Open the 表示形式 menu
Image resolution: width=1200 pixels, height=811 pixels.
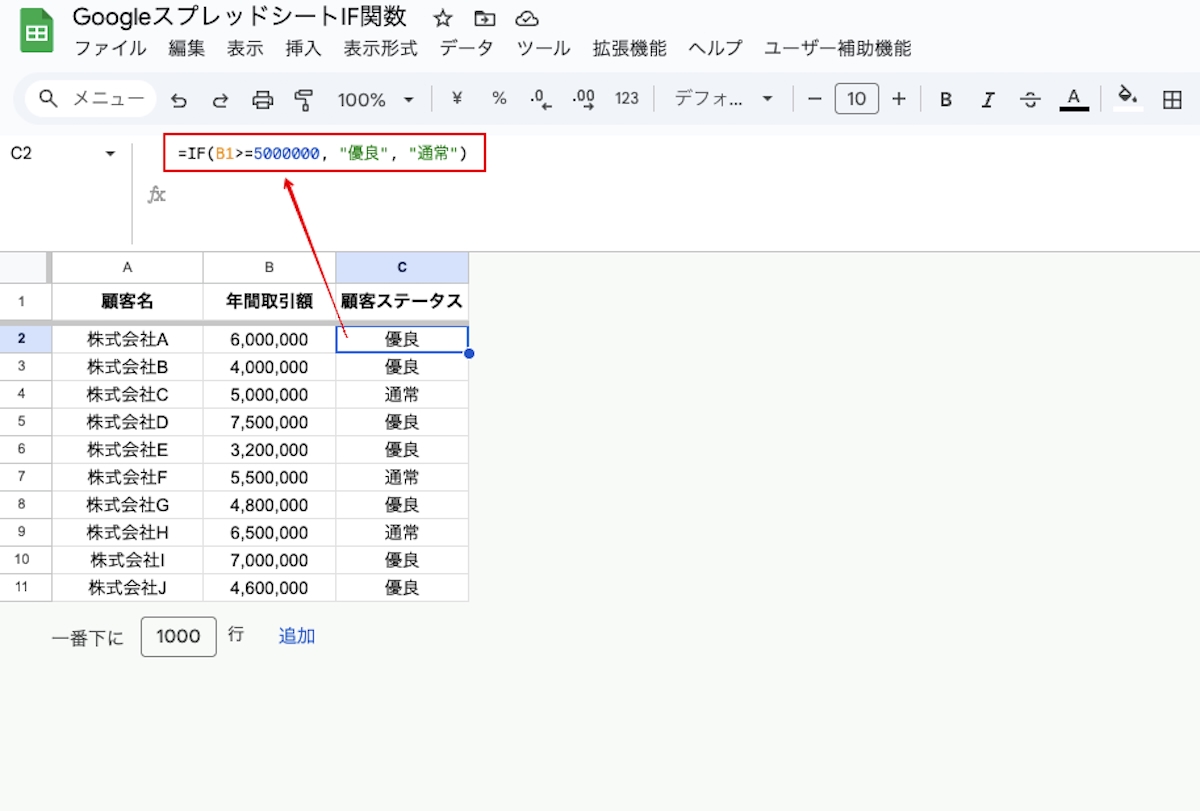pos(381,48)
